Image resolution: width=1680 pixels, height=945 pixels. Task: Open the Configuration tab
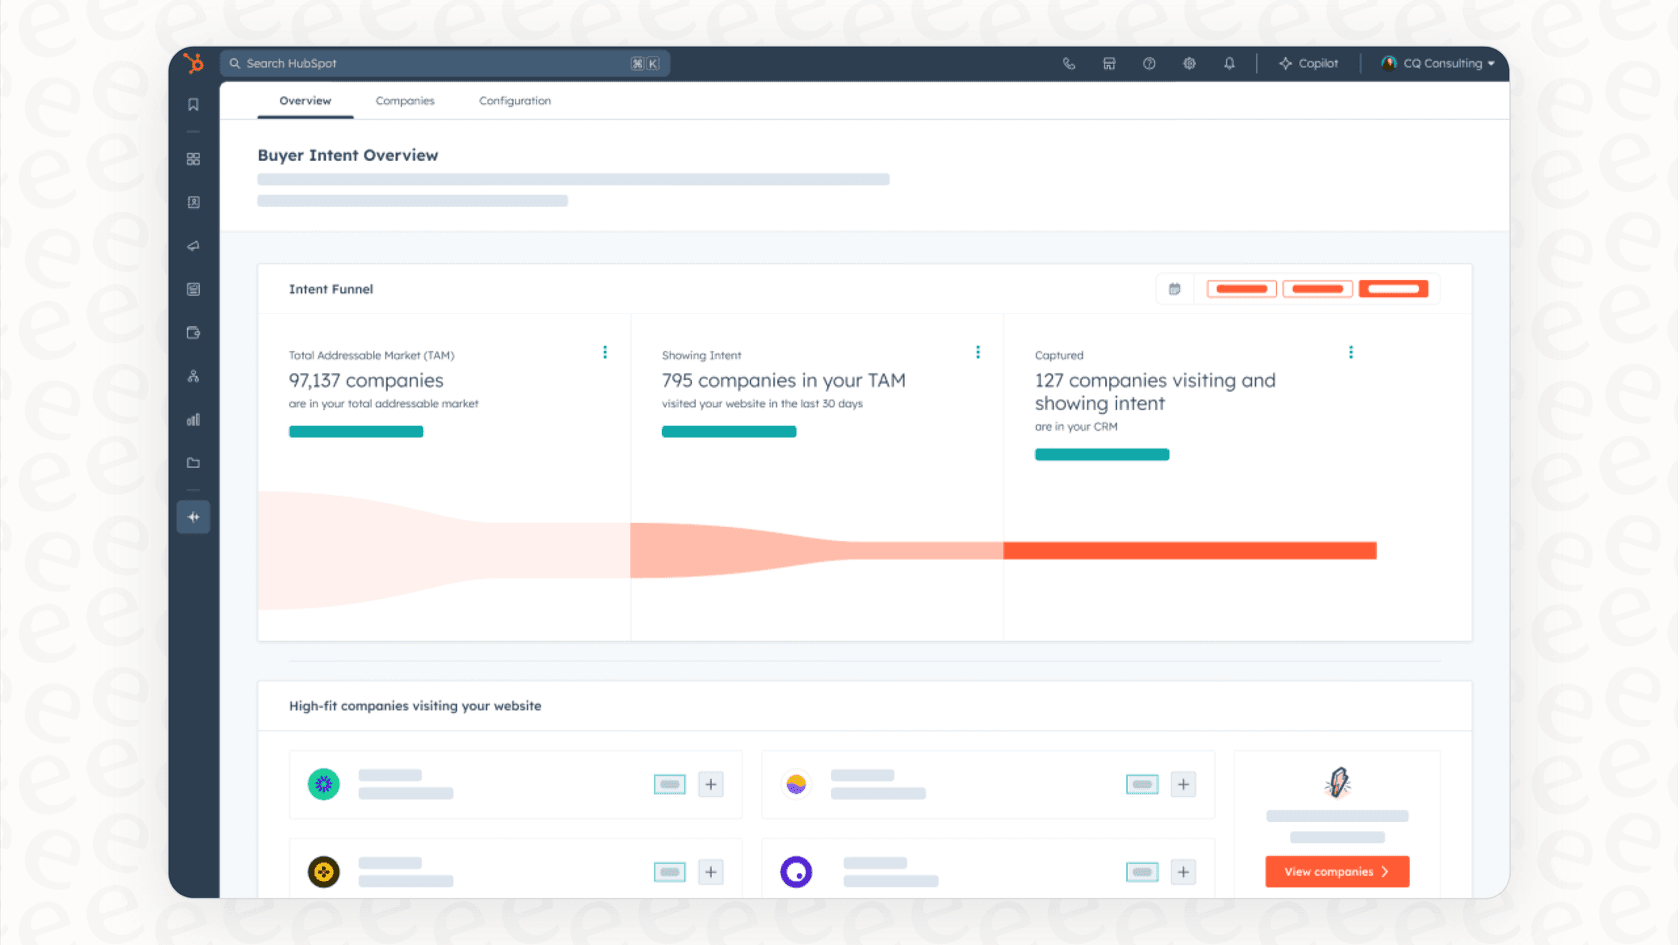click(x=514, y=100)
